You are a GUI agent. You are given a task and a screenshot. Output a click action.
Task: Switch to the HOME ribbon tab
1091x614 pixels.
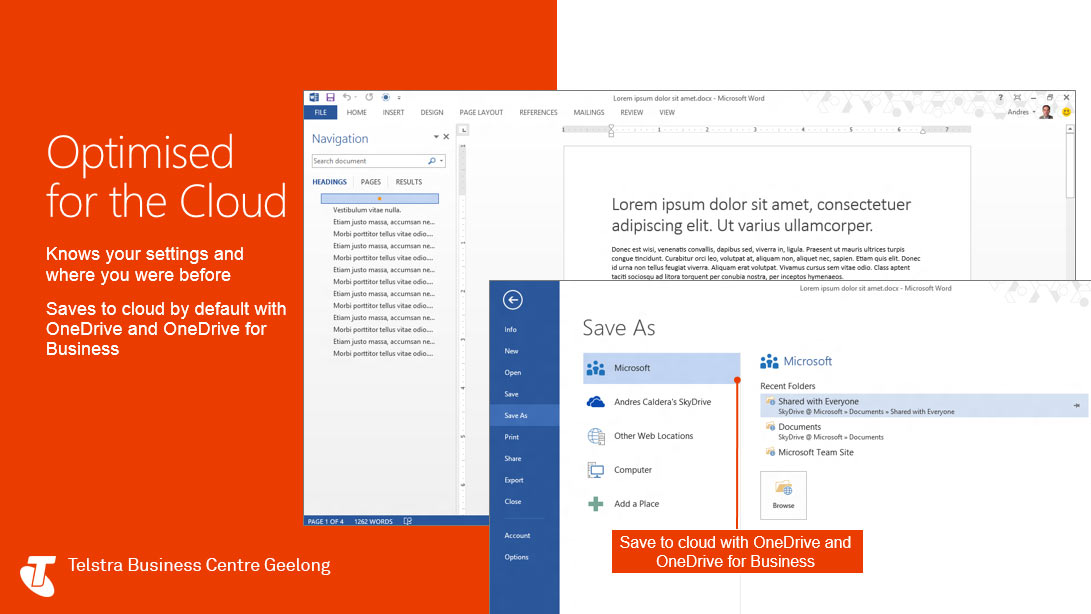(356, 112)
